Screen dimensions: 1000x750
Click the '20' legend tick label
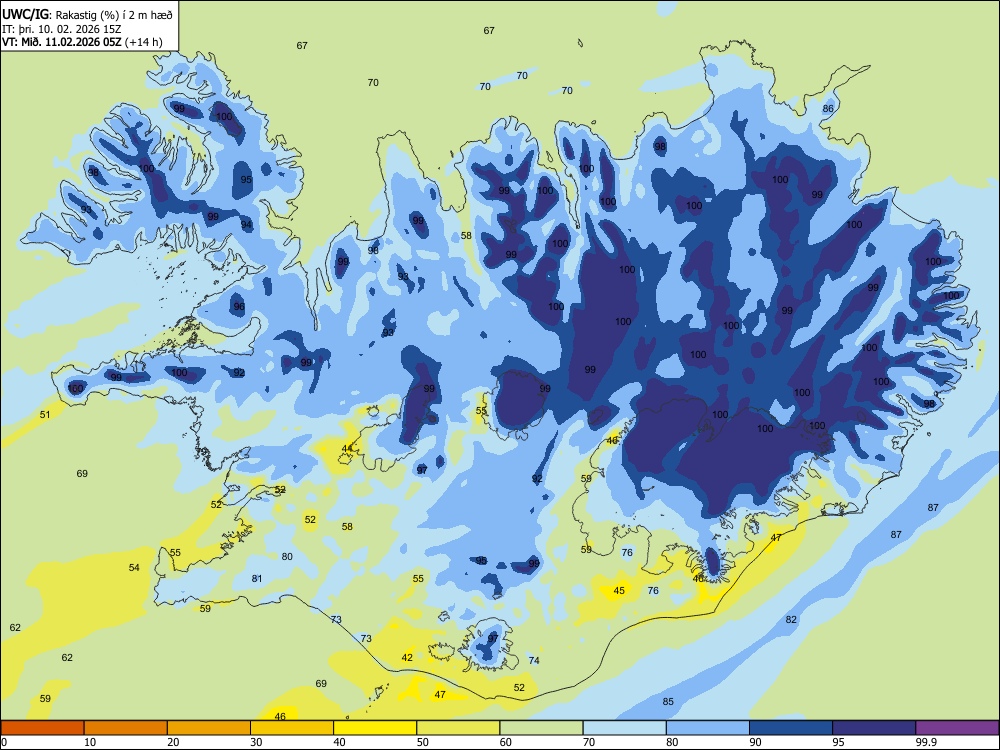(x=173, y=742)
